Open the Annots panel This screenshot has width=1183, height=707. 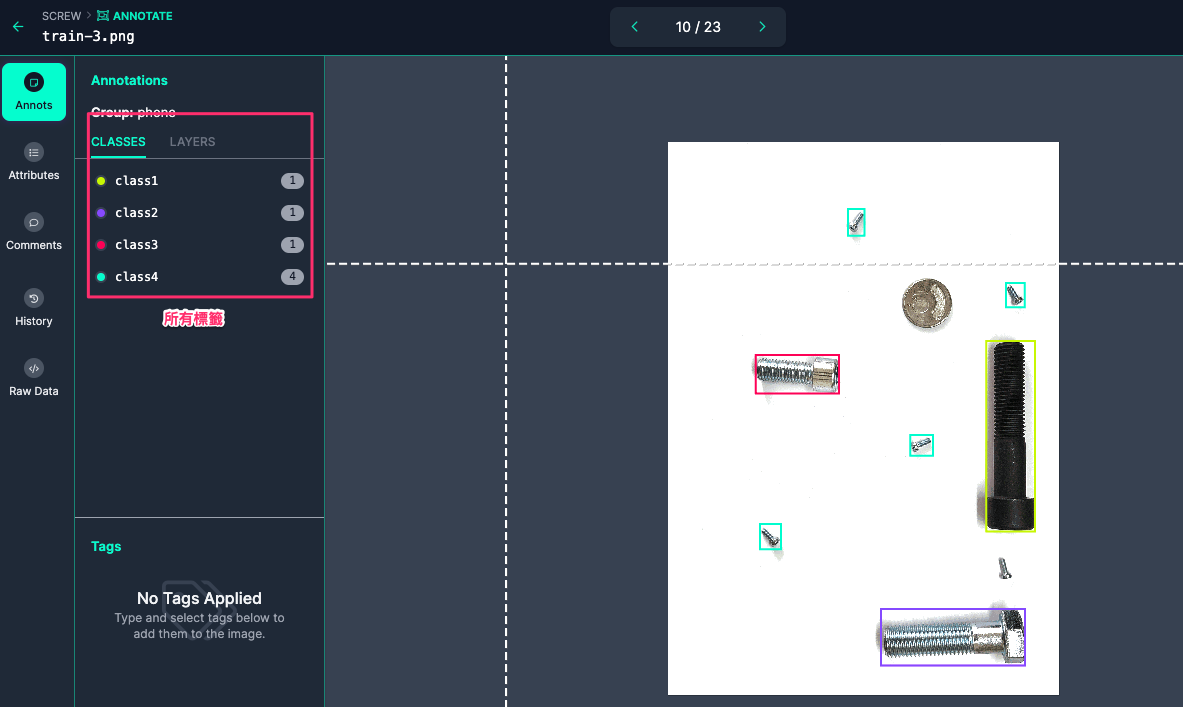point(34,92)
